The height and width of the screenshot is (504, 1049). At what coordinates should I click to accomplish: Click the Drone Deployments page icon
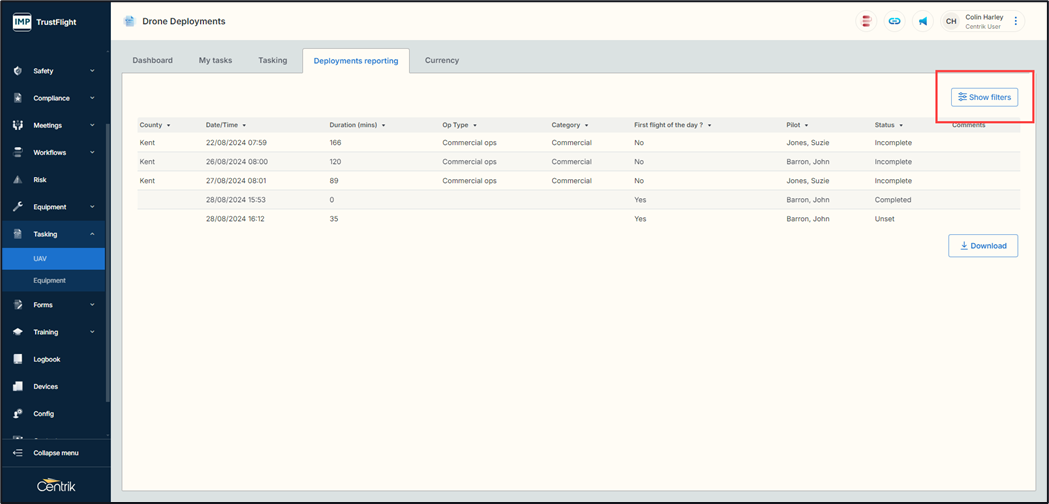pyautogui.click(x=129, y=21)
